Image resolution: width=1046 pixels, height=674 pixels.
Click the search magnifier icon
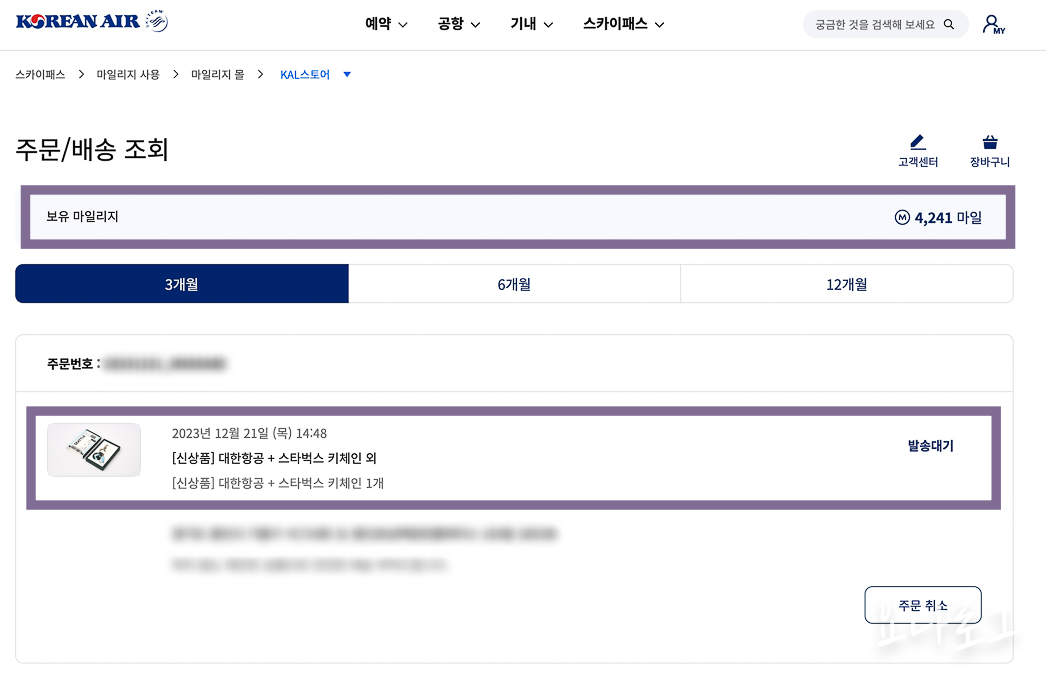click(948, 23)
